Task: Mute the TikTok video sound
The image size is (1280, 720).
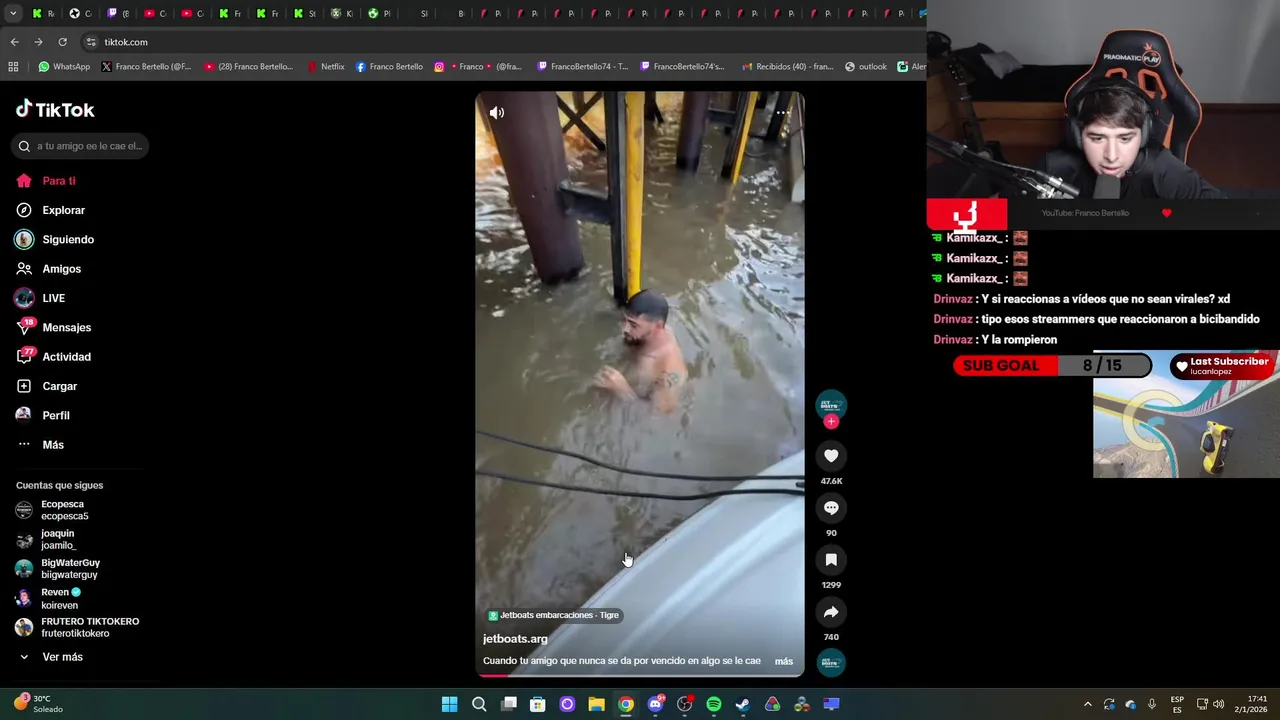Action: (x=496, y=113)
